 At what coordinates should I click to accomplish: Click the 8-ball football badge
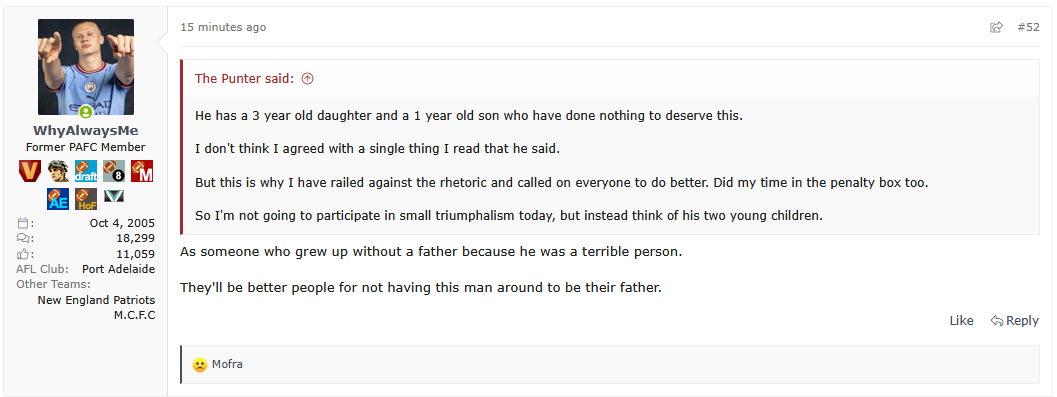114,171
